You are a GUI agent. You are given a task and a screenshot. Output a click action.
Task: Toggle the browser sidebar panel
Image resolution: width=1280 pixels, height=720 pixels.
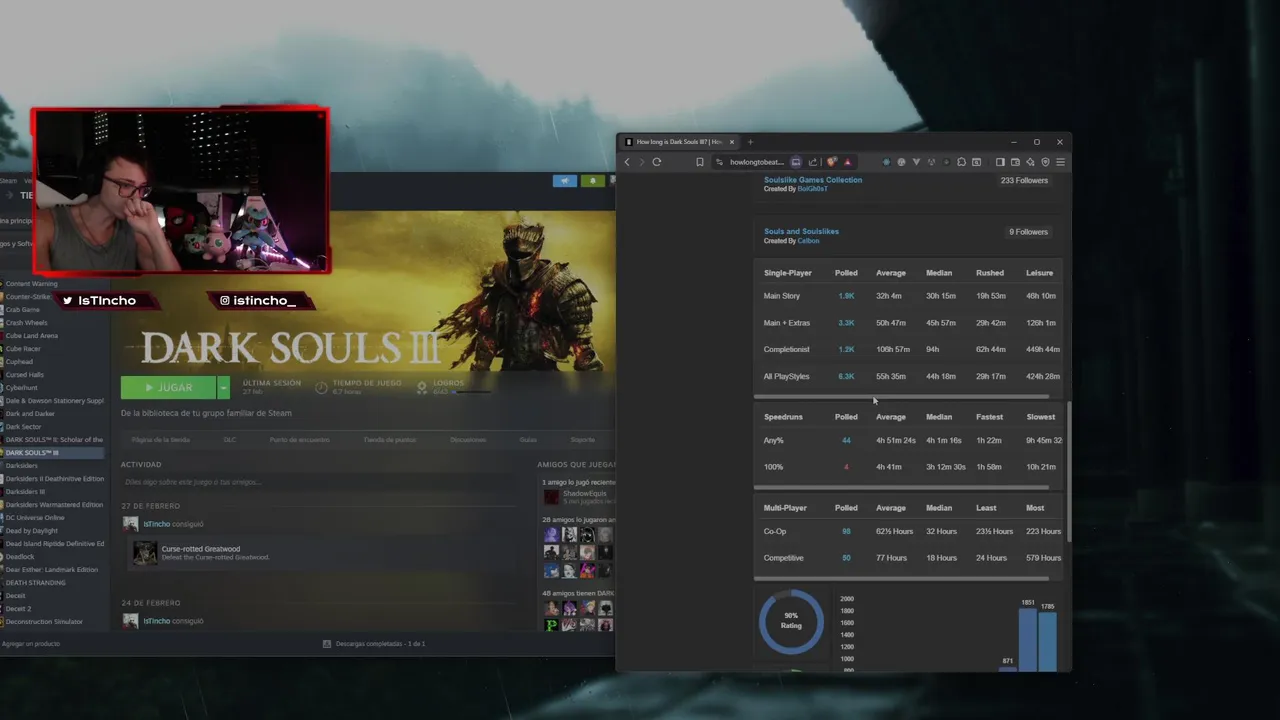(x=1000, y=162)
